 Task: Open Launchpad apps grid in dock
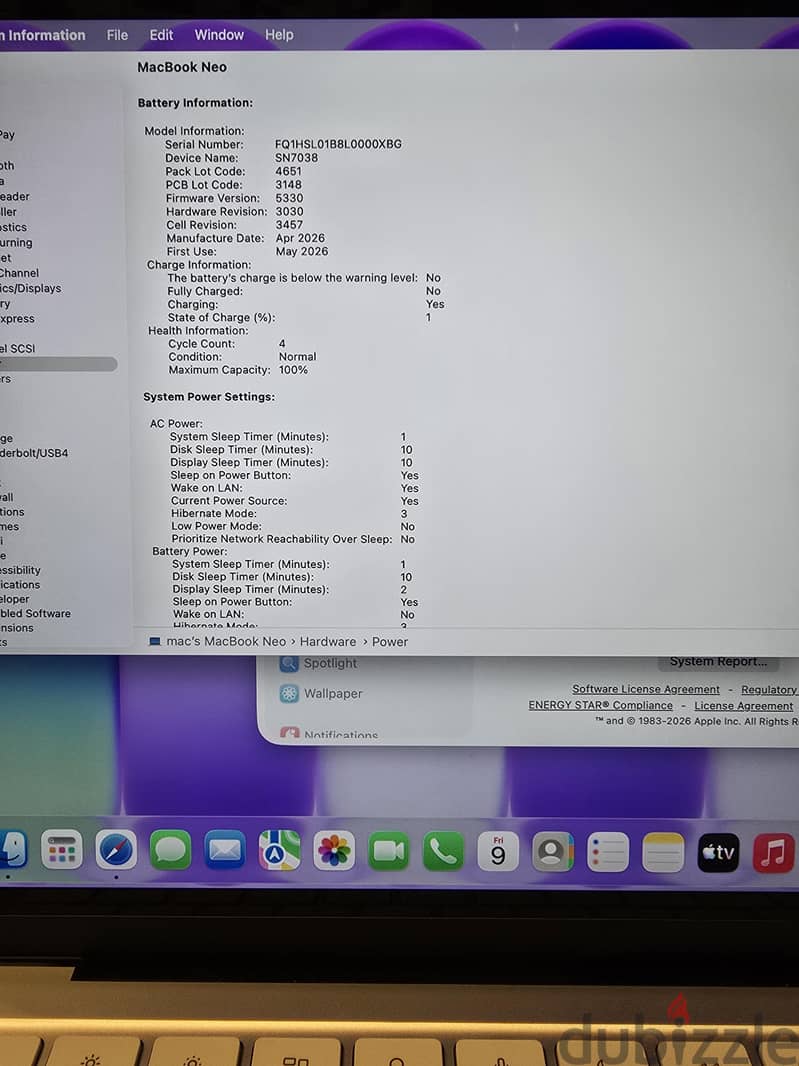[62, 849]
